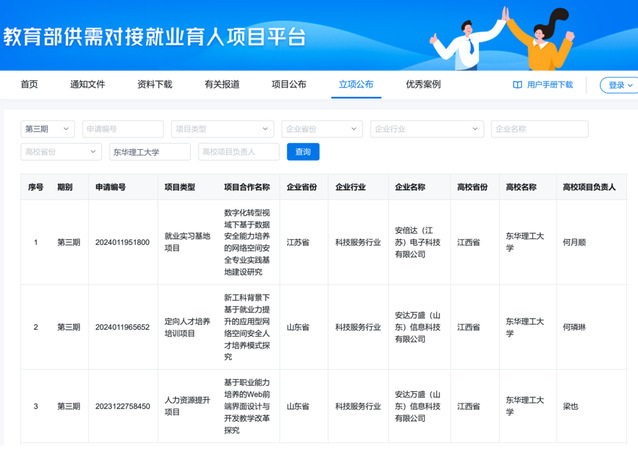This screenshot has width=638, height=458.
Task: Click the 东华理工大学 university name field
Action: [x=149, y=152]
